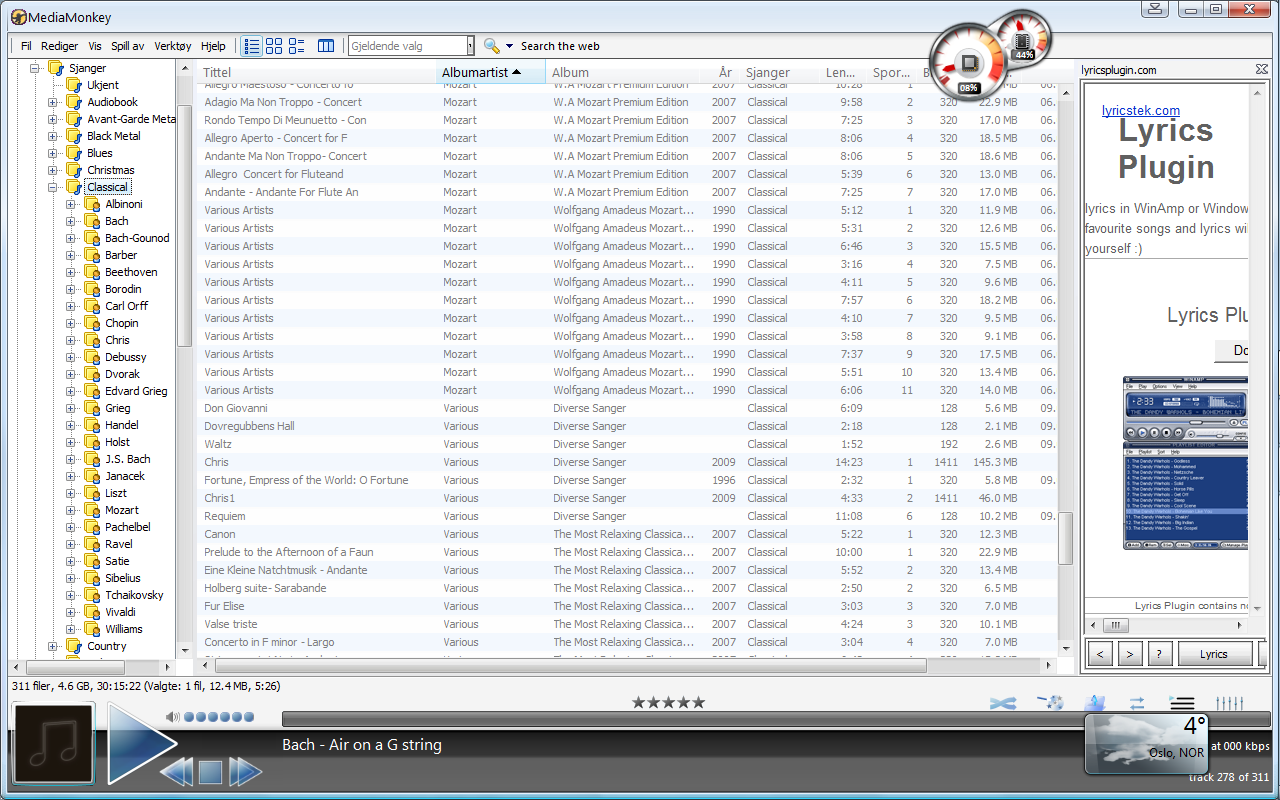Viewport: 1280px width, 800px height.
Task: Open the equalizer icon
Action: [x=1229, y=704]
